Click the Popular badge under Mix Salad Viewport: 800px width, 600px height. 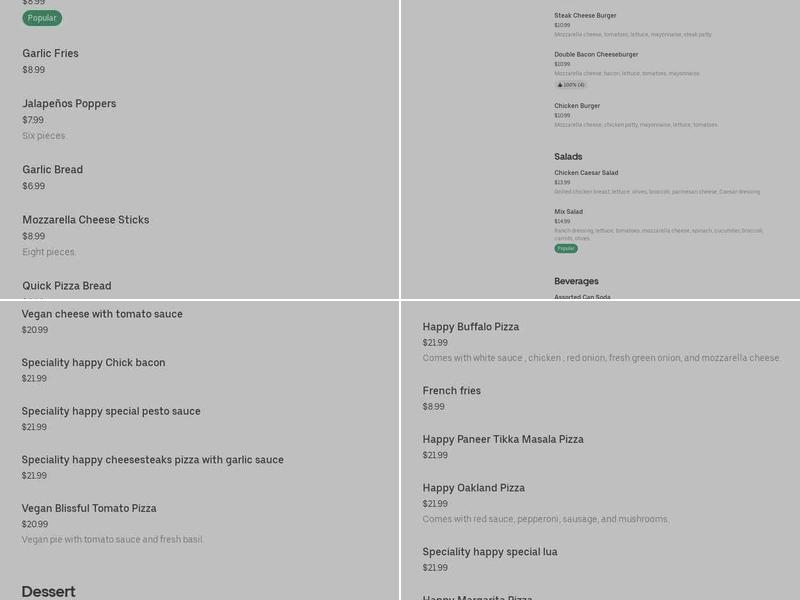point(566,248)
